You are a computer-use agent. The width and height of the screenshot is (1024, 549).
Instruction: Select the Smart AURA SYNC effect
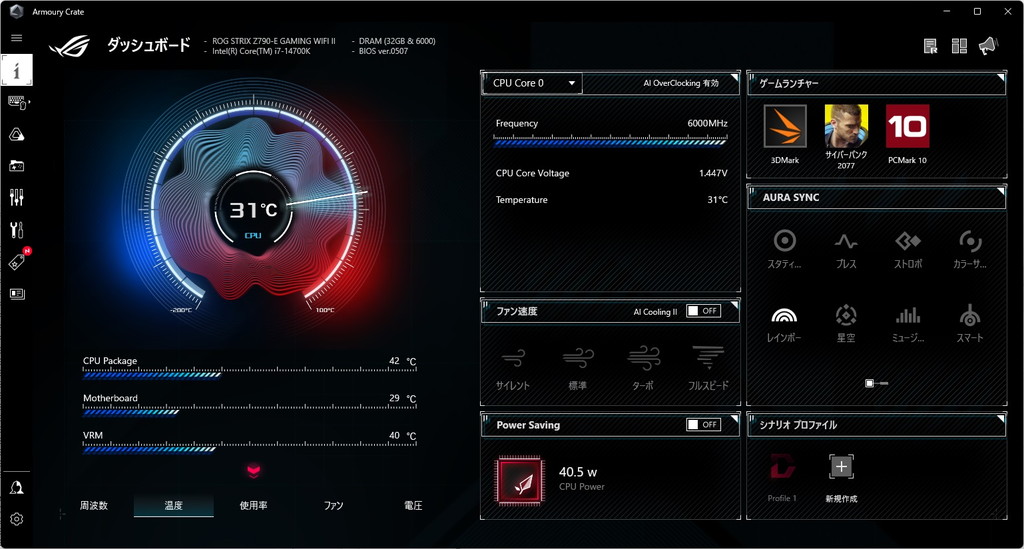coord(970,324)
